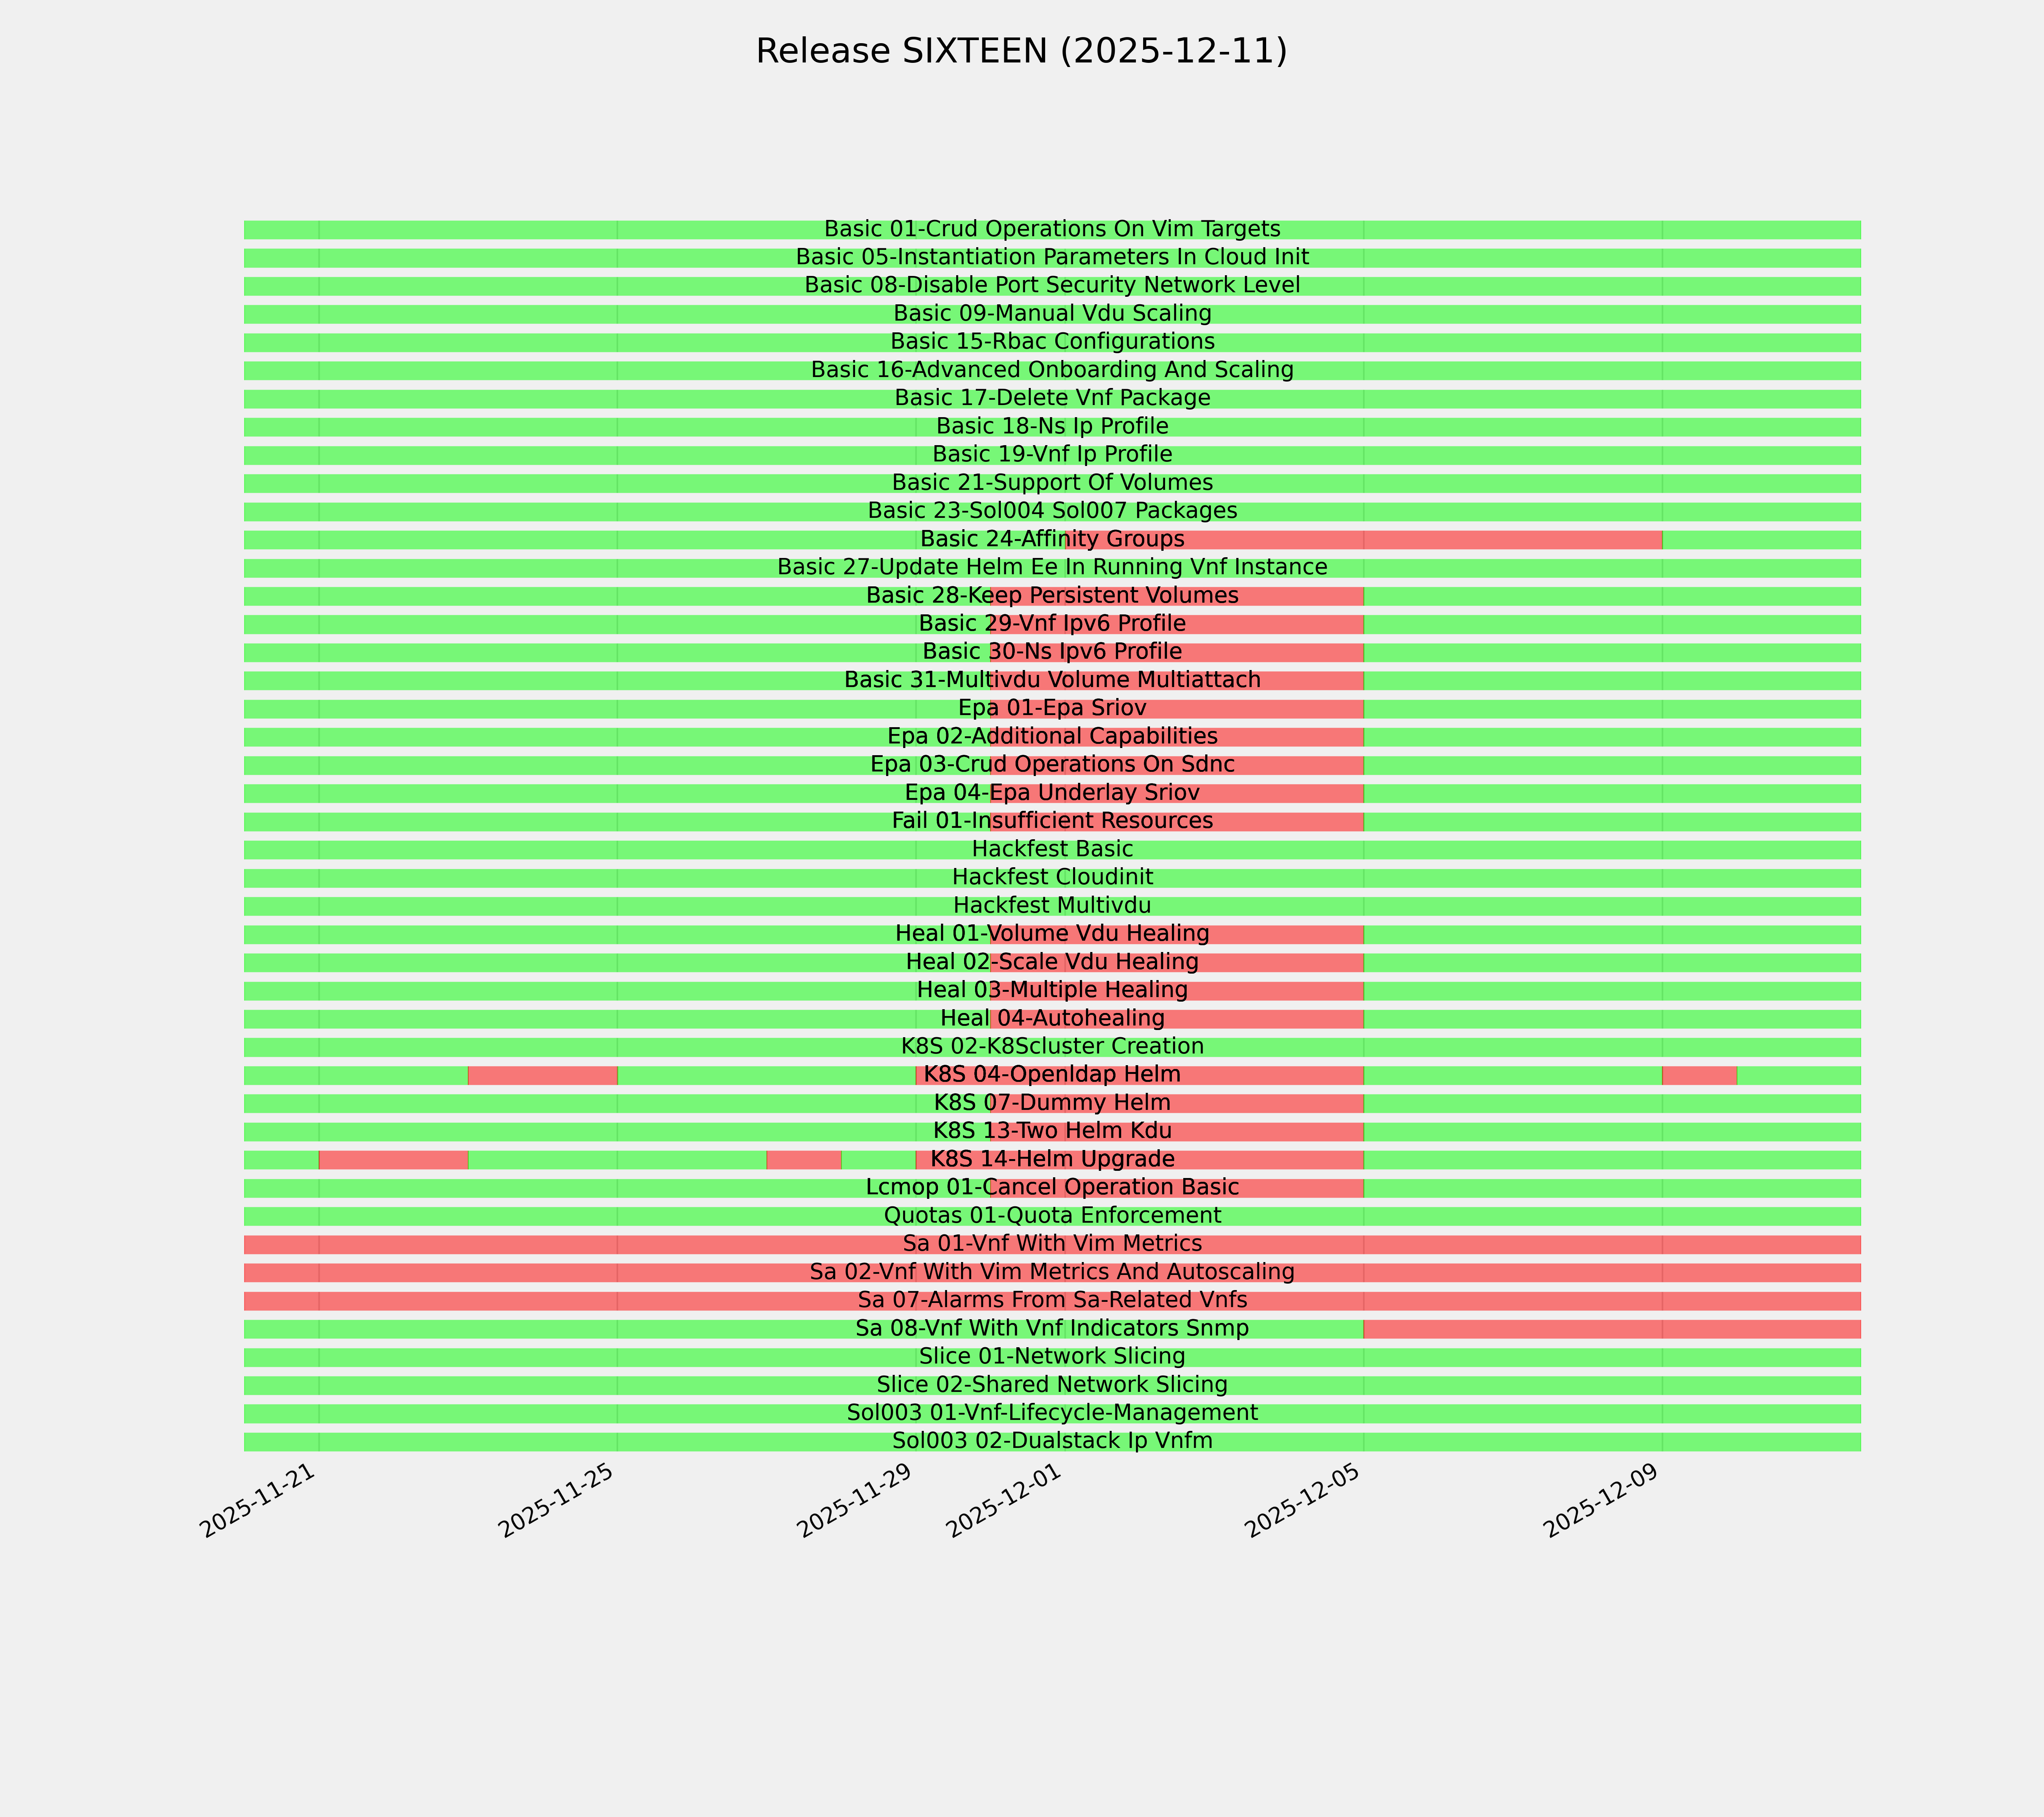
Task: Select the "Slice 01-Network Slicing" label
Action: click(1052, 1357)
